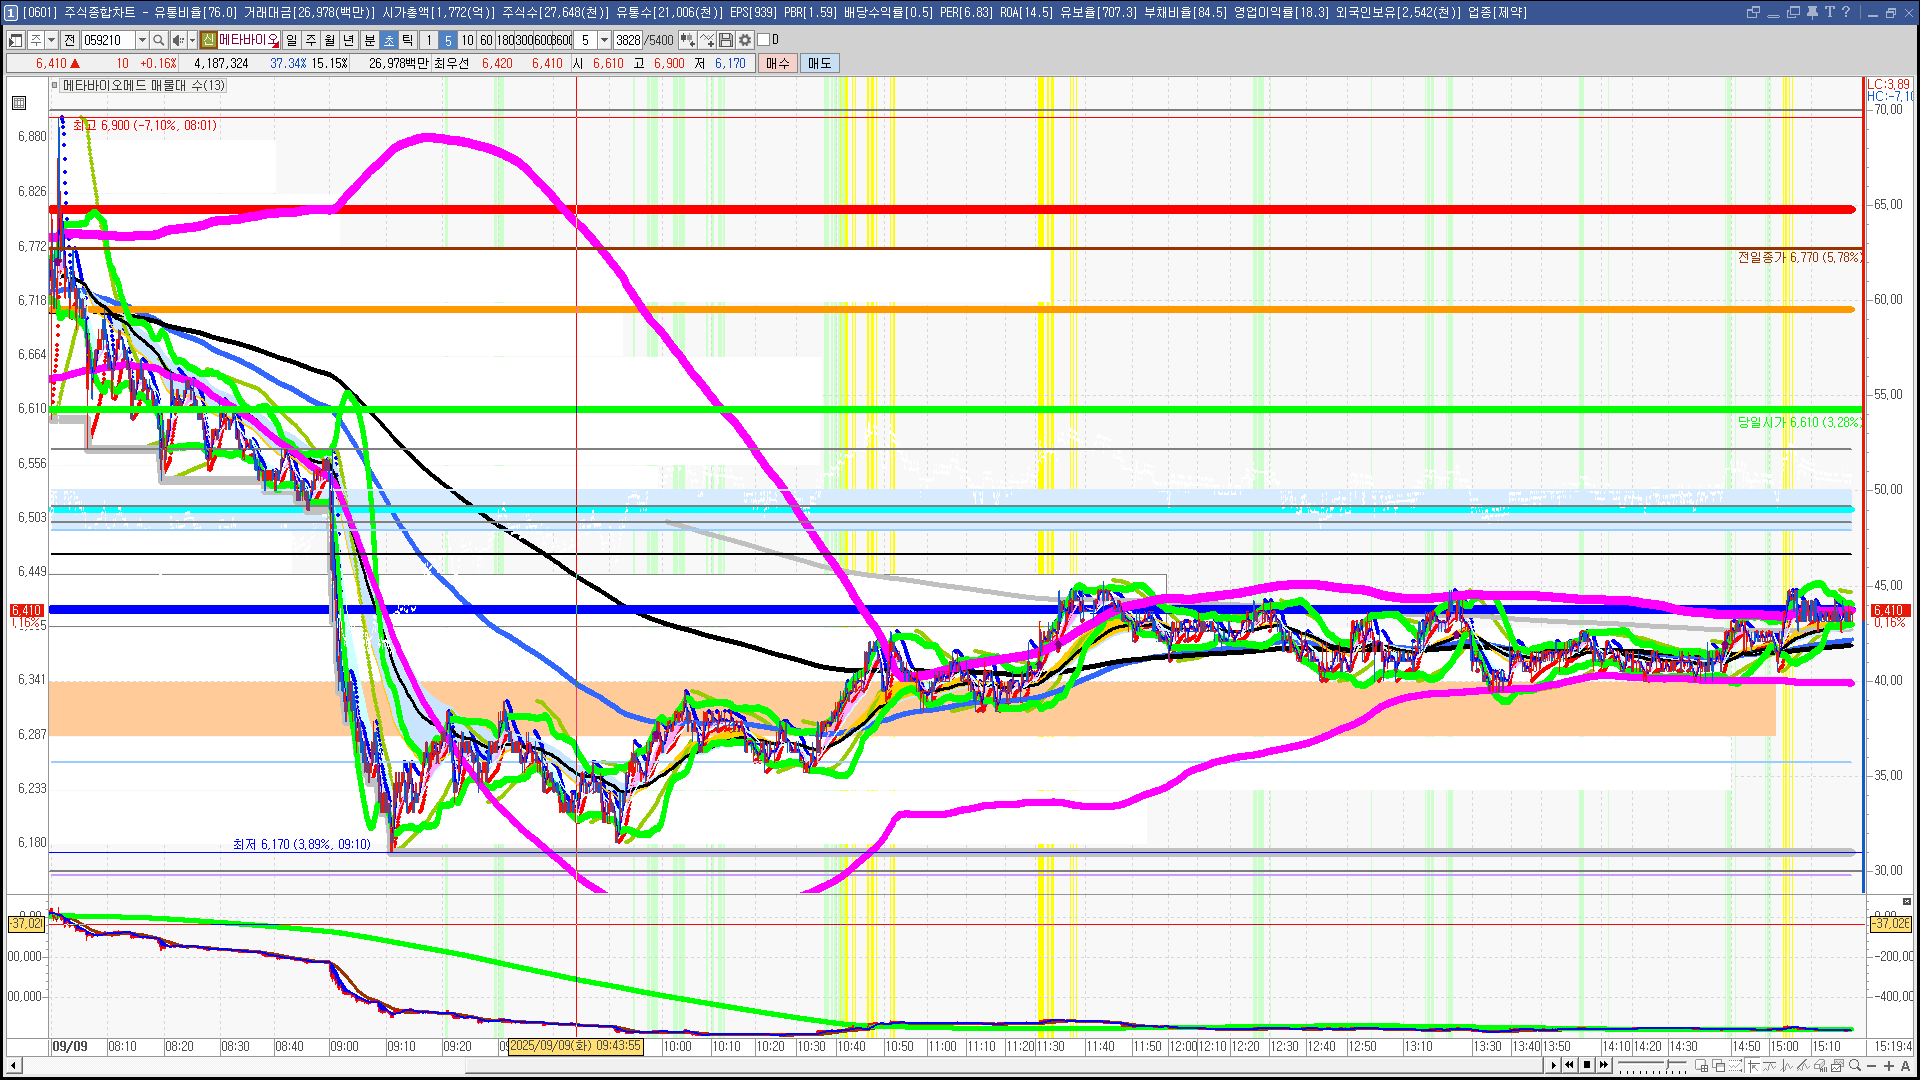Select the 5 interval period button

pos(447,40)
